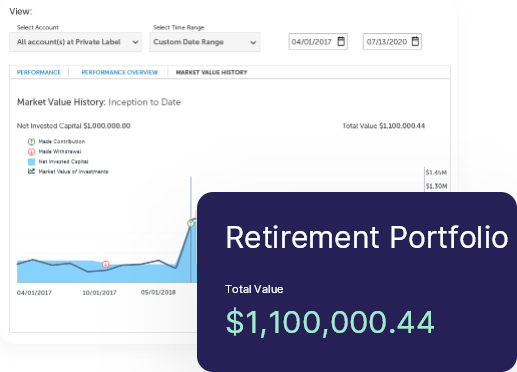The width and height of the screenshot is (517, 372).
Task: Click the Total Value $1,100,000.44 chart header text
Action: pyautogui.click(x=384, y=126)
